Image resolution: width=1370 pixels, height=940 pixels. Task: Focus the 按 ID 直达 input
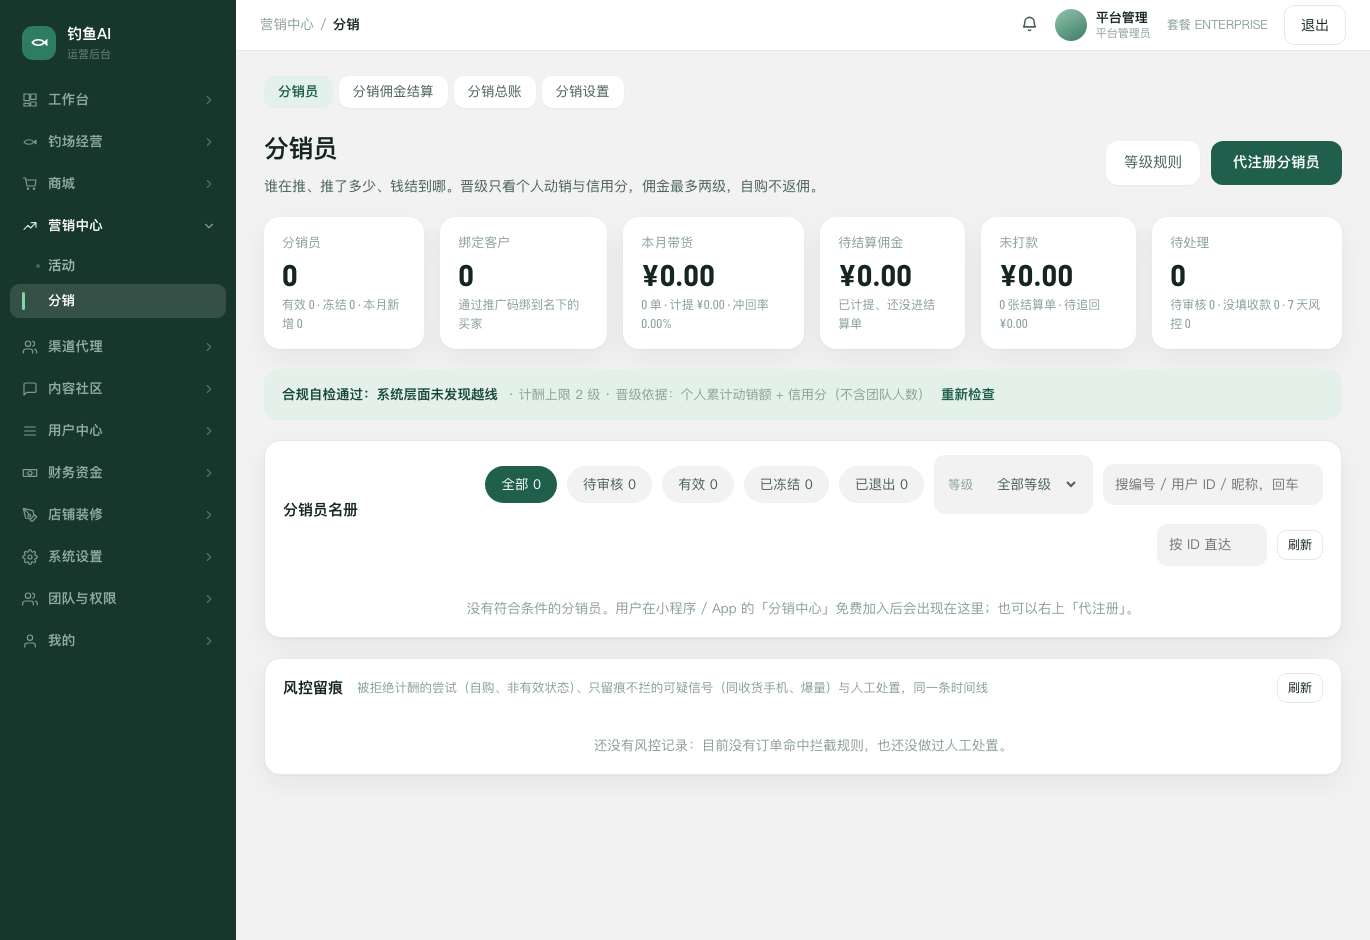1212,545
